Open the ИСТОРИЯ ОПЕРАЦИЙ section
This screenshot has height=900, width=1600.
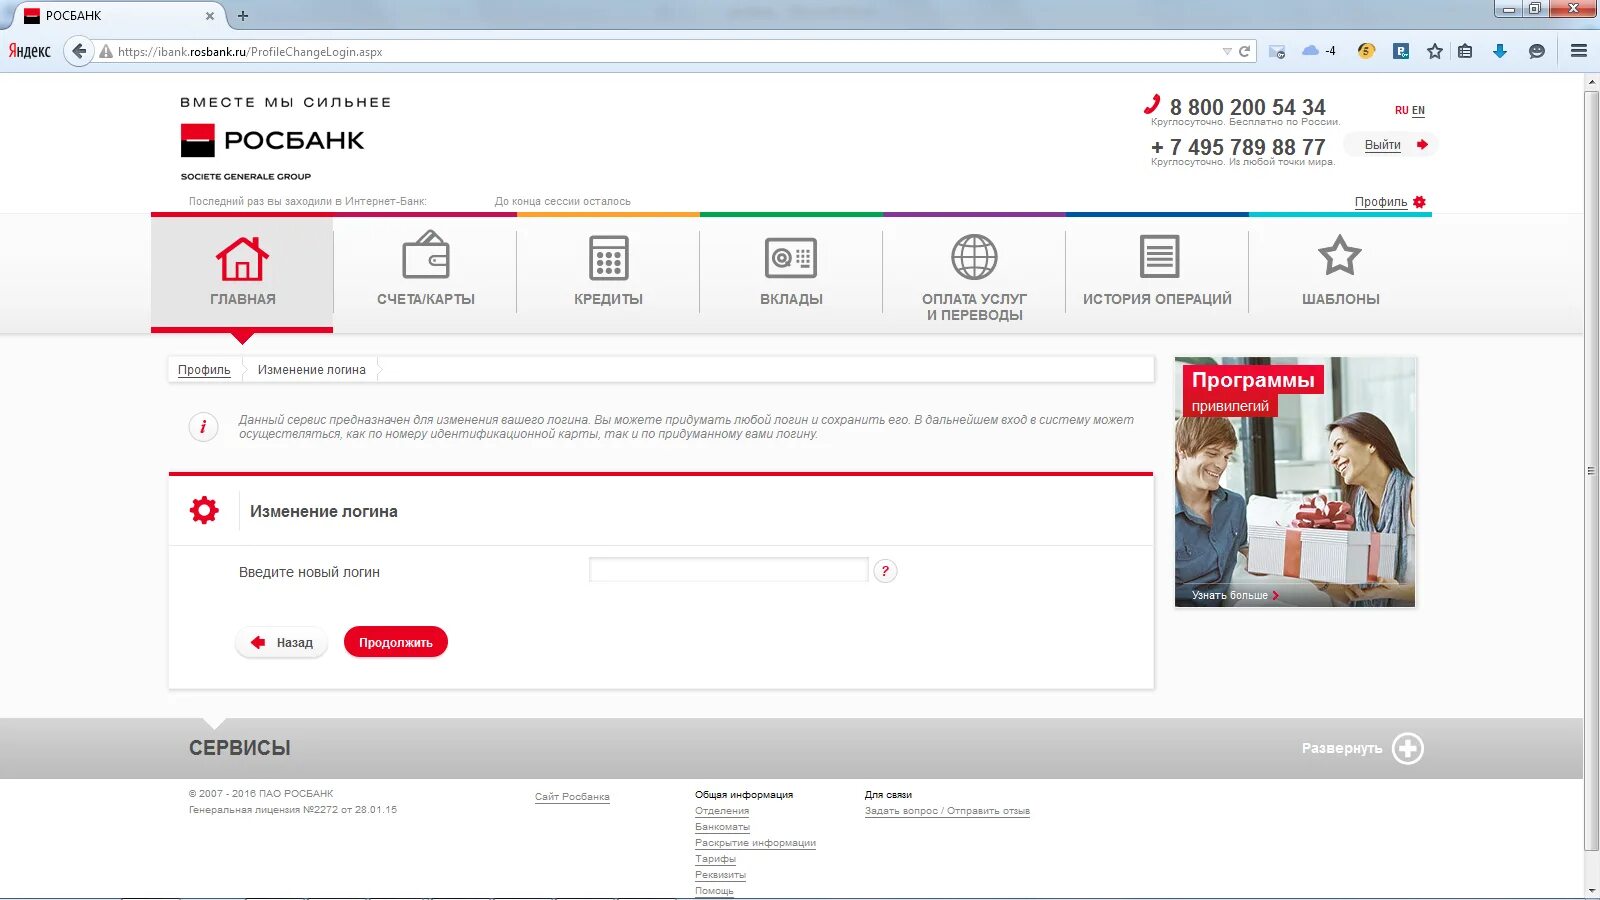coord(1157,272)
